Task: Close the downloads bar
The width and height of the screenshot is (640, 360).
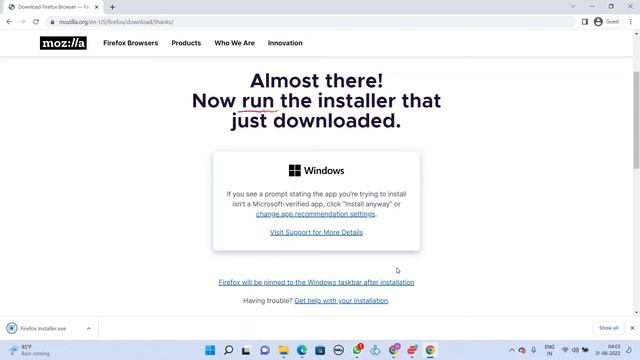Action: coord(632,328)
